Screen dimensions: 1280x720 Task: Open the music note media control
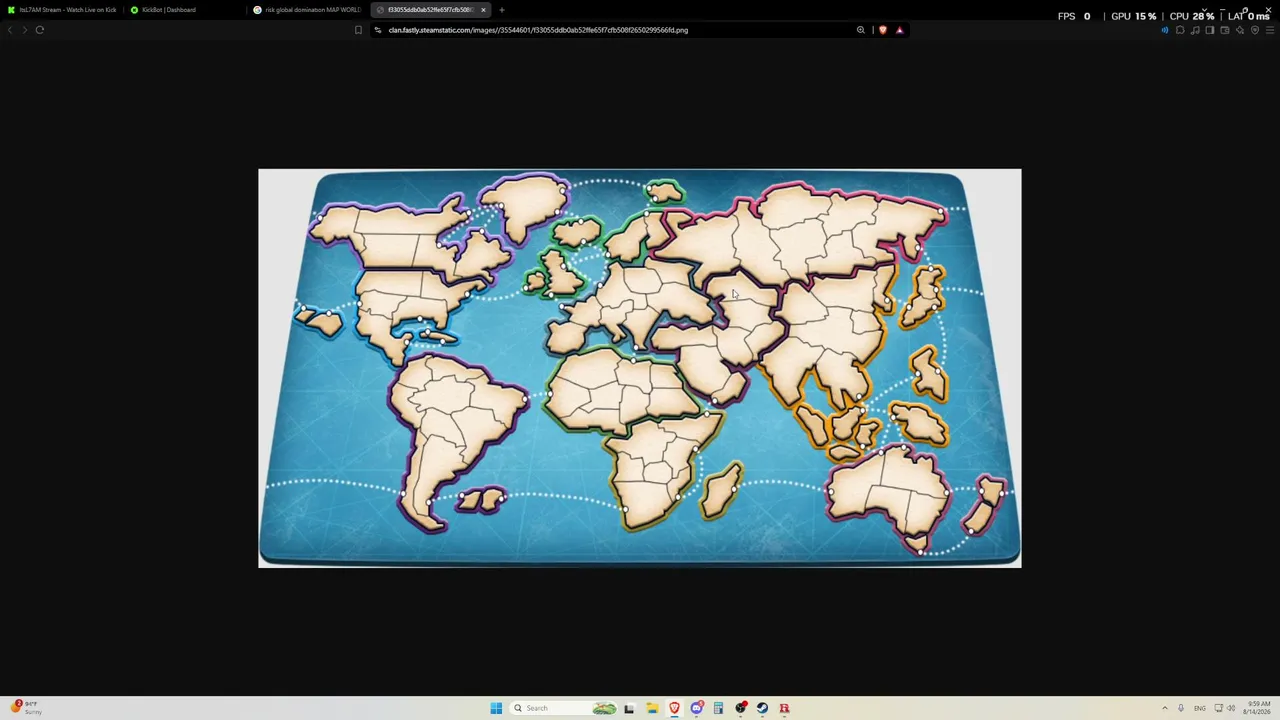1195,30
